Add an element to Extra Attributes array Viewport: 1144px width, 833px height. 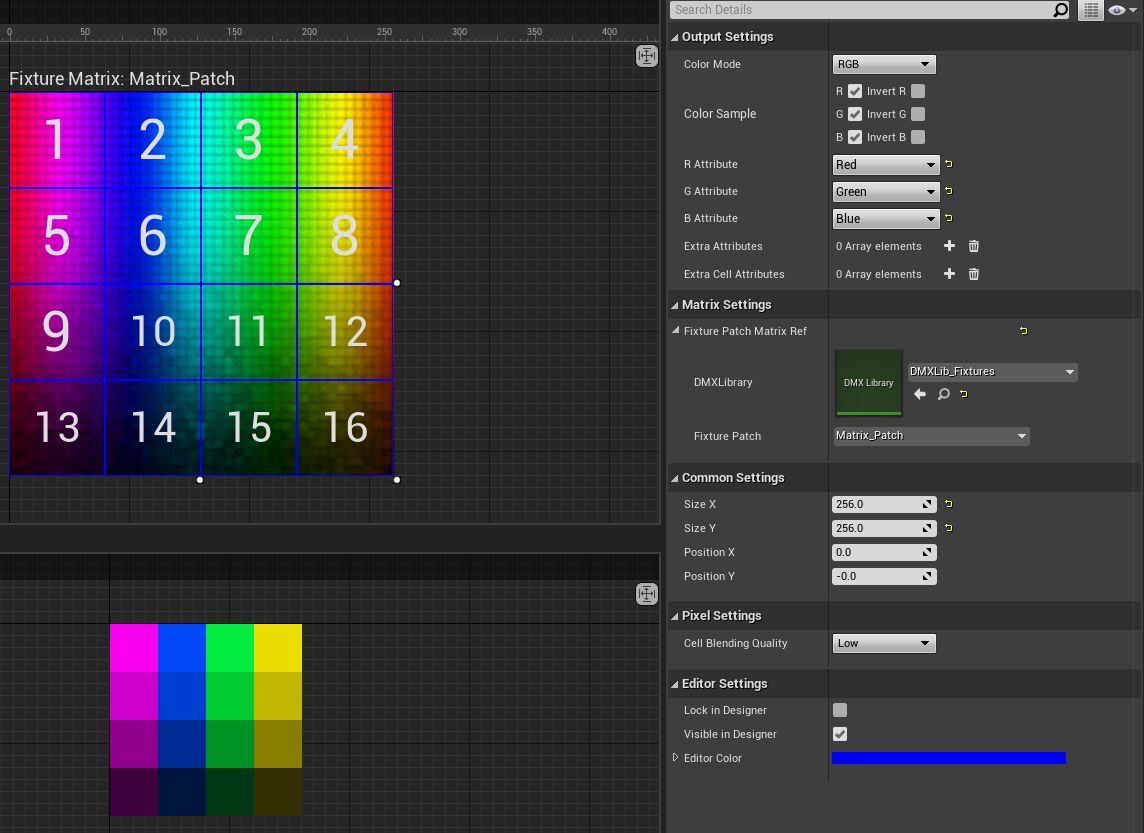point(948,246)
